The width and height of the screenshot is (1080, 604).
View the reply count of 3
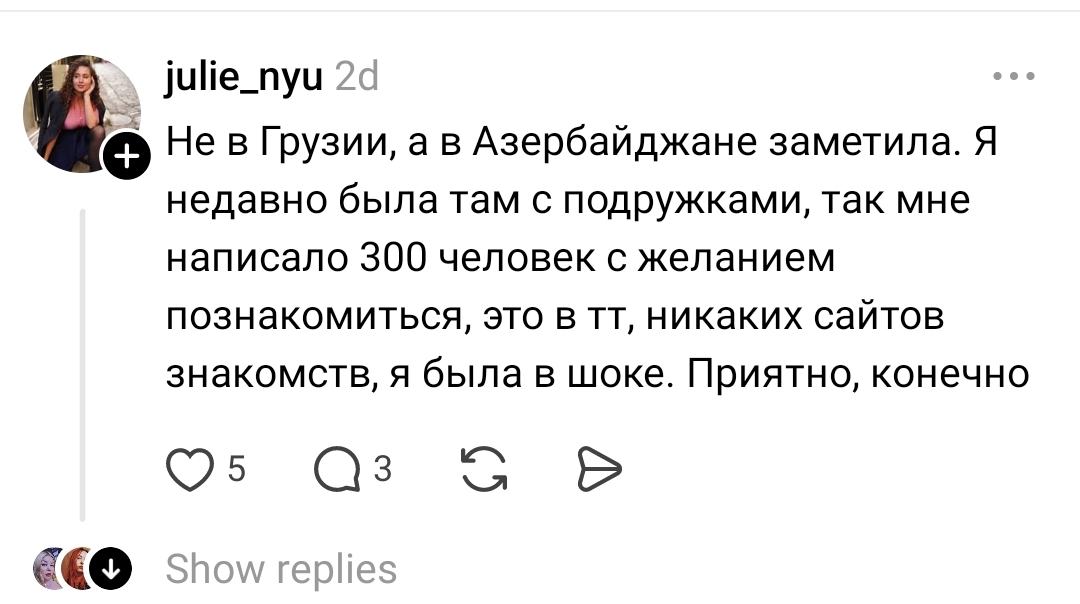point(382,468)
